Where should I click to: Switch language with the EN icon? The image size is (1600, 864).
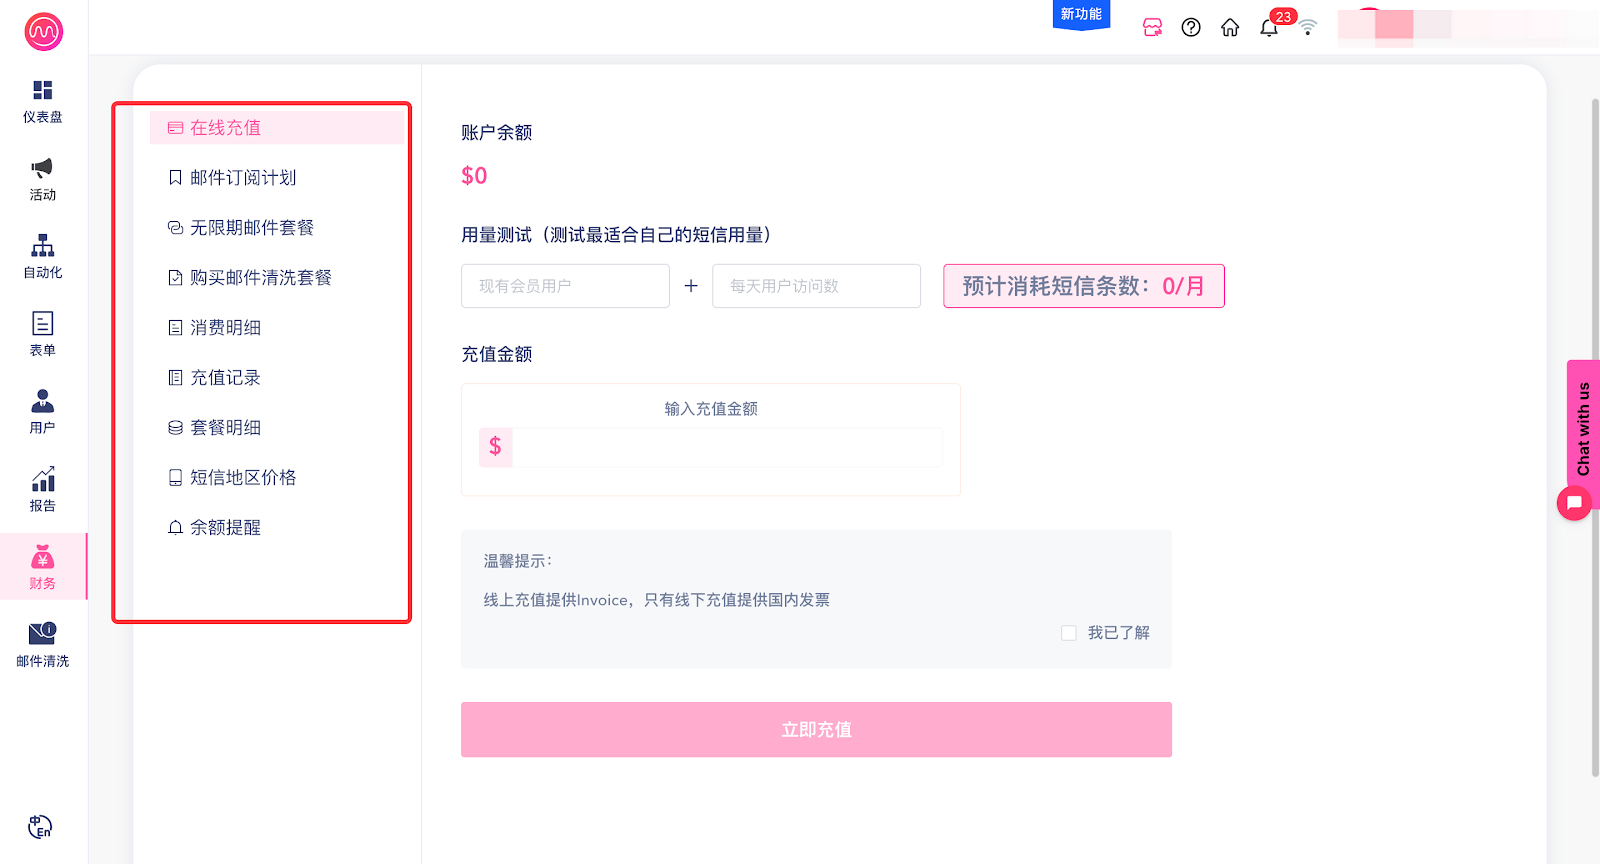click(40, 827)
